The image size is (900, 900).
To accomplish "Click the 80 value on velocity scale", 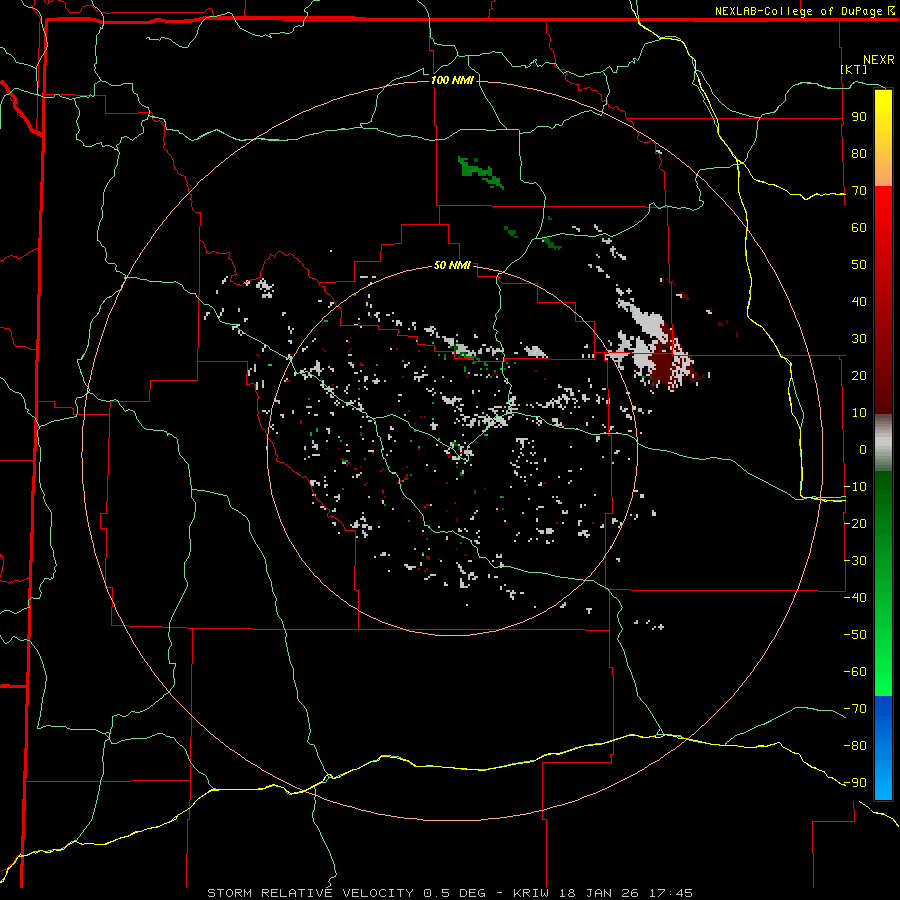I will tap(859, 154).
